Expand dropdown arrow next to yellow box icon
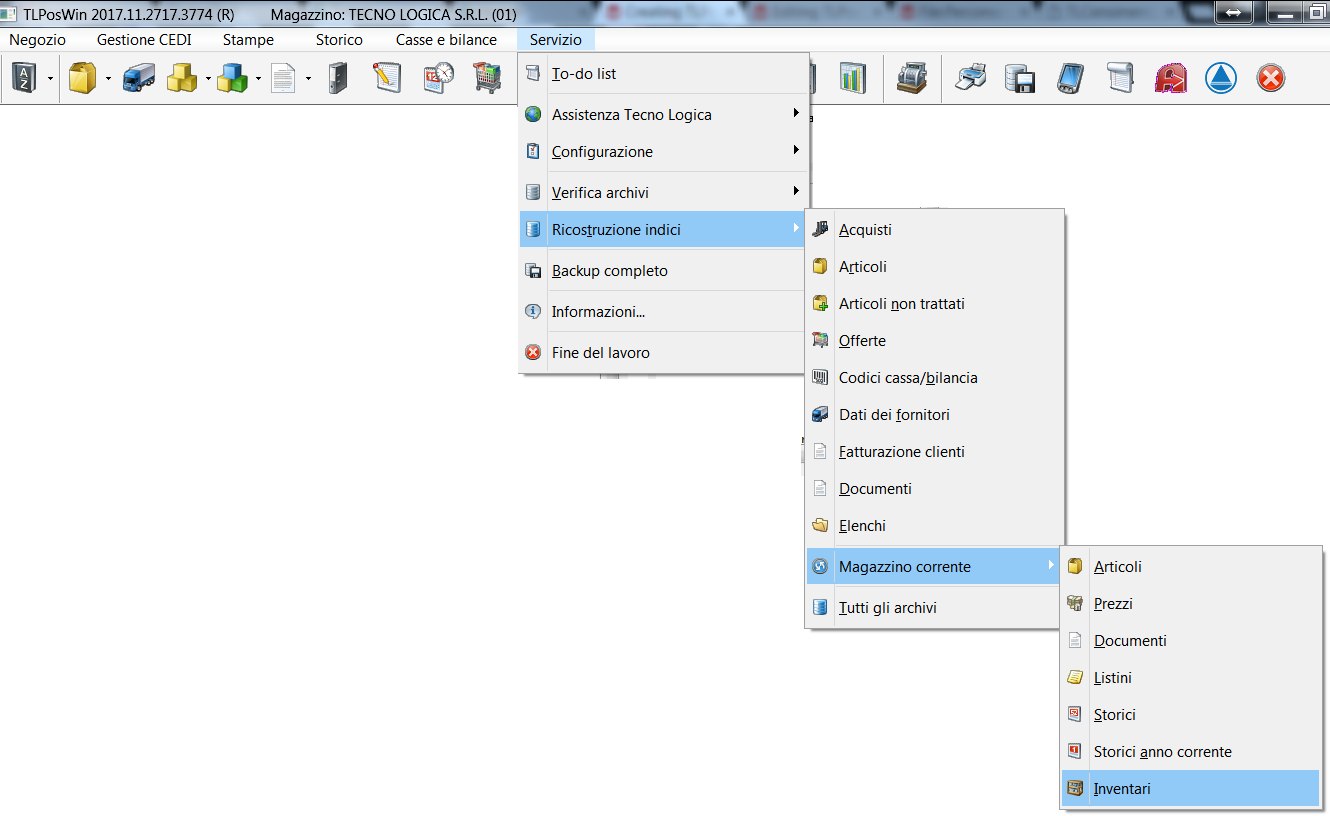The height and width of the screenshot is (816, 1330). click(x=108, y=79)
